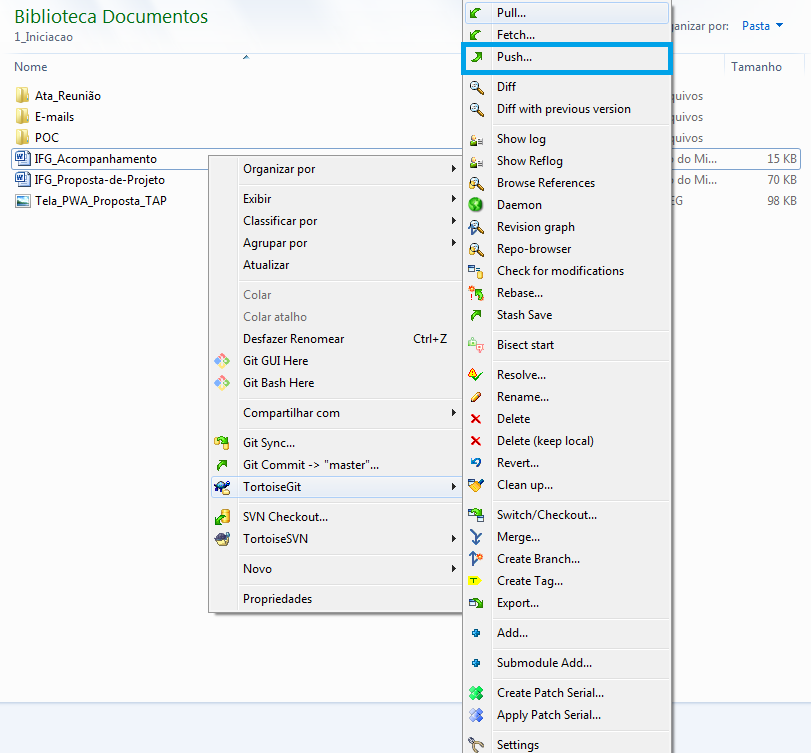Click the Bisect start icon
Screen dimensions: 811x753
pos(477,345)
